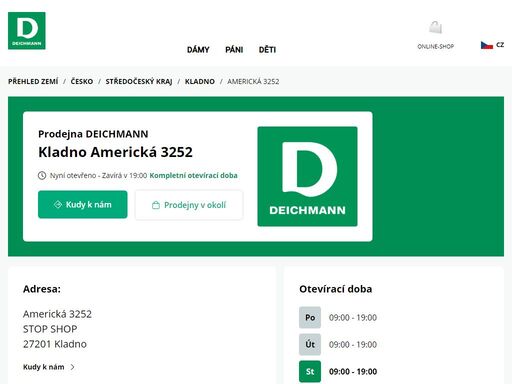Screen dimensions: 512x384
Task: Click the Otevírací doba heading
Action: tap(335, 289)
